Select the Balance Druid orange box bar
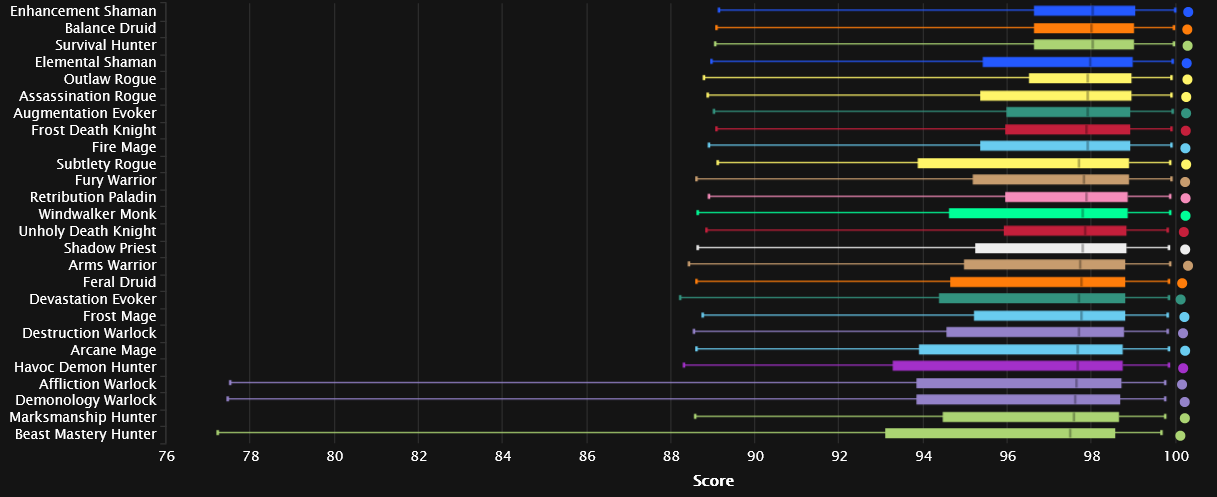Screen dimensions: 1217x497 pyautogui.click(x=1083, y=28)
